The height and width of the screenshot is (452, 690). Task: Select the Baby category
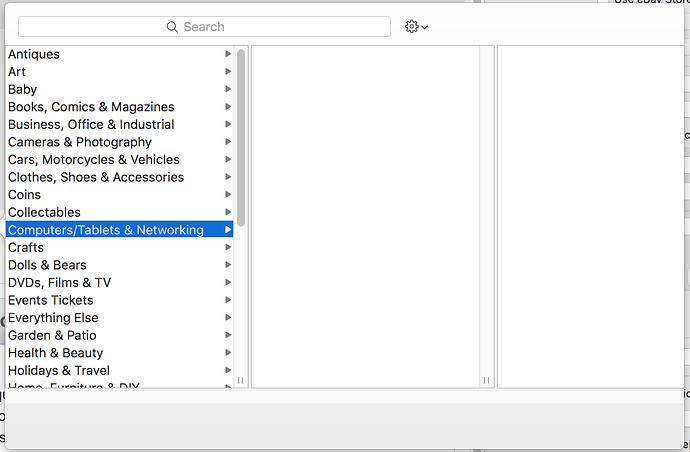[119, 89]
